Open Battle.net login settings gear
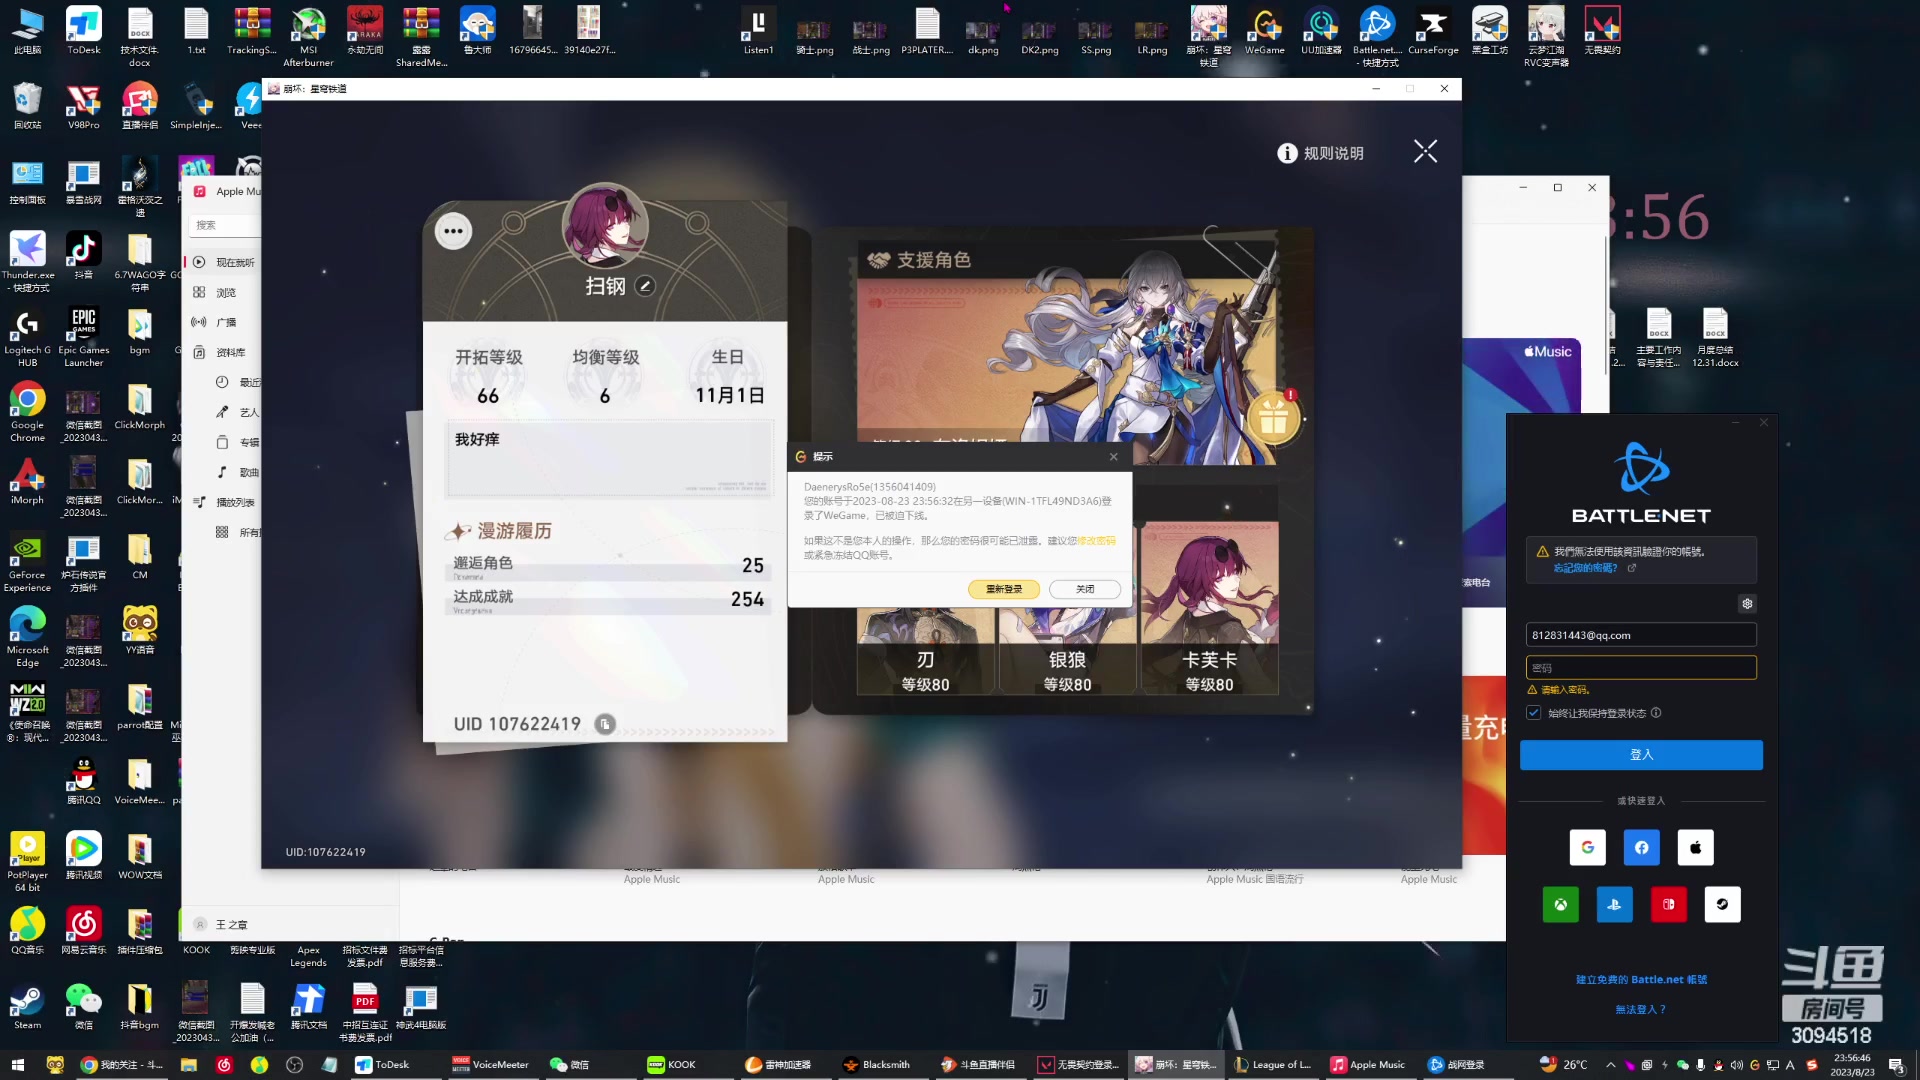 (1747, 603)
